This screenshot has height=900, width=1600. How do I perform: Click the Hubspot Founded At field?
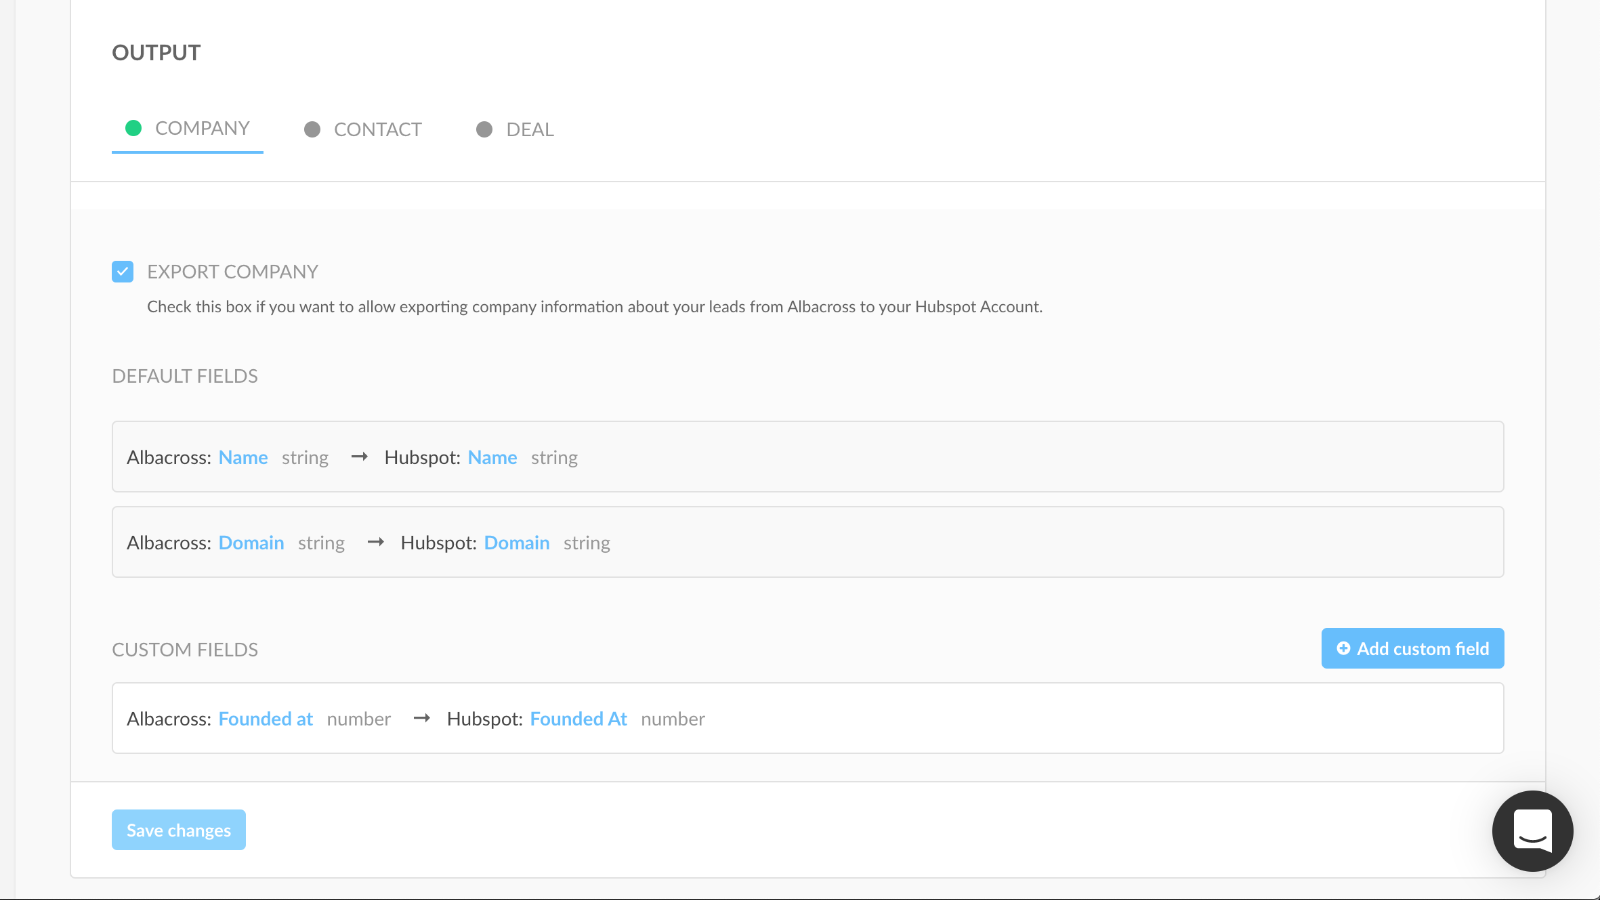[578, 719]
